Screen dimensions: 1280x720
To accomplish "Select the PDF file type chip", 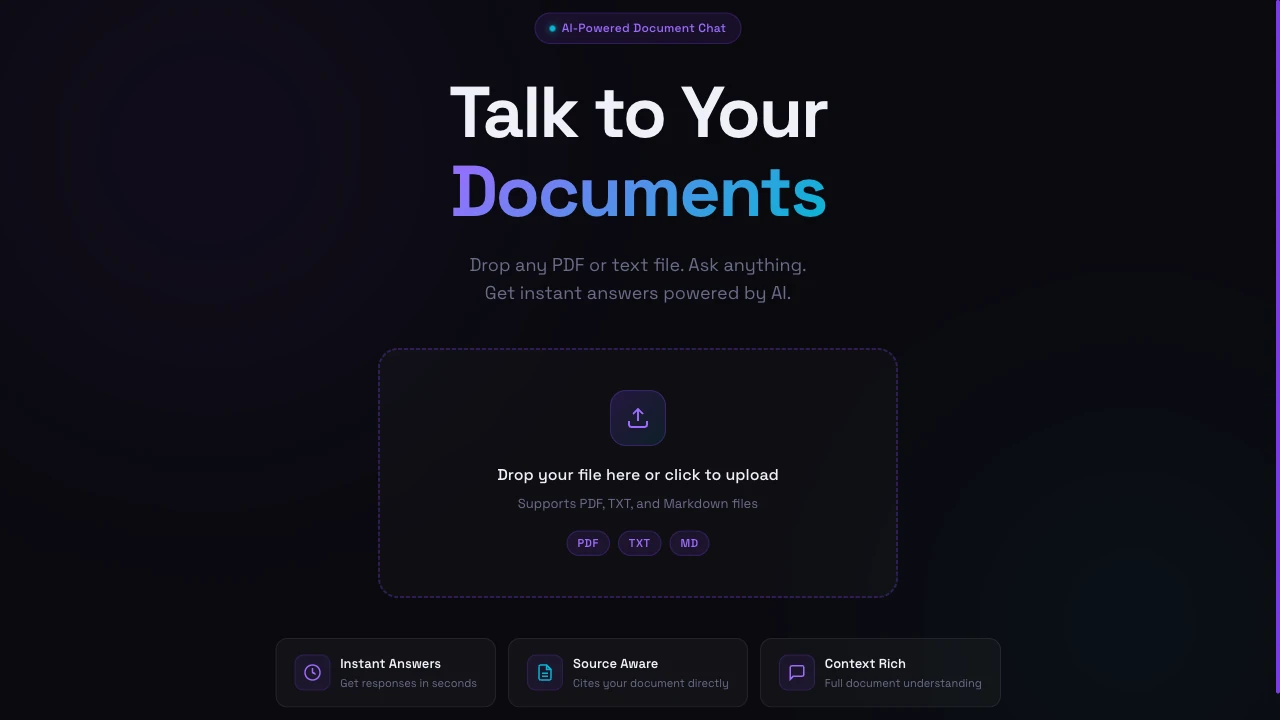I will [588, 543].
